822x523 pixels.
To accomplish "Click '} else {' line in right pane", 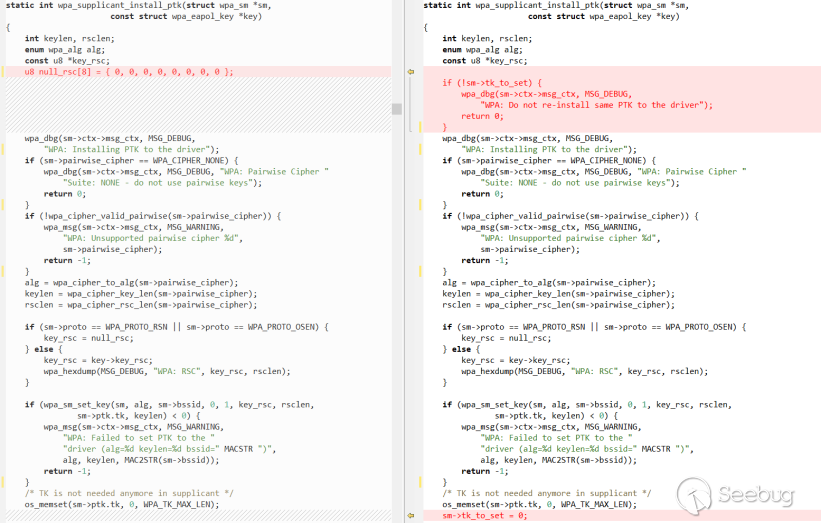I will point(461,349).
